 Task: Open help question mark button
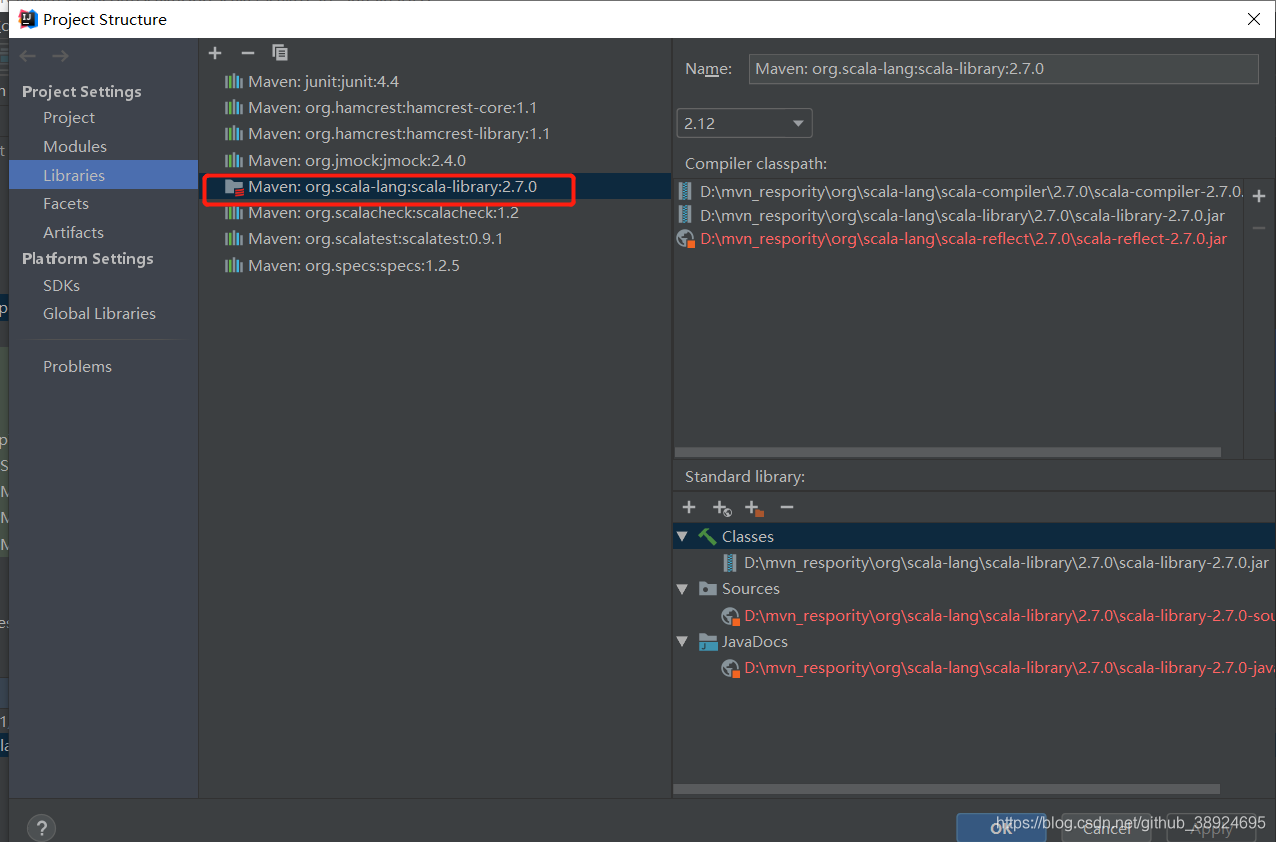point(41,828)
